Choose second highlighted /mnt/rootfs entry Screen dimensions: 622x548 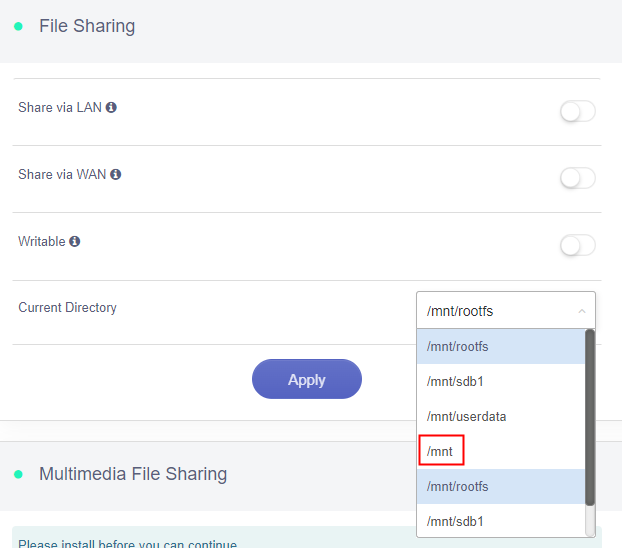pyautogui.click(x=499, y=487)
